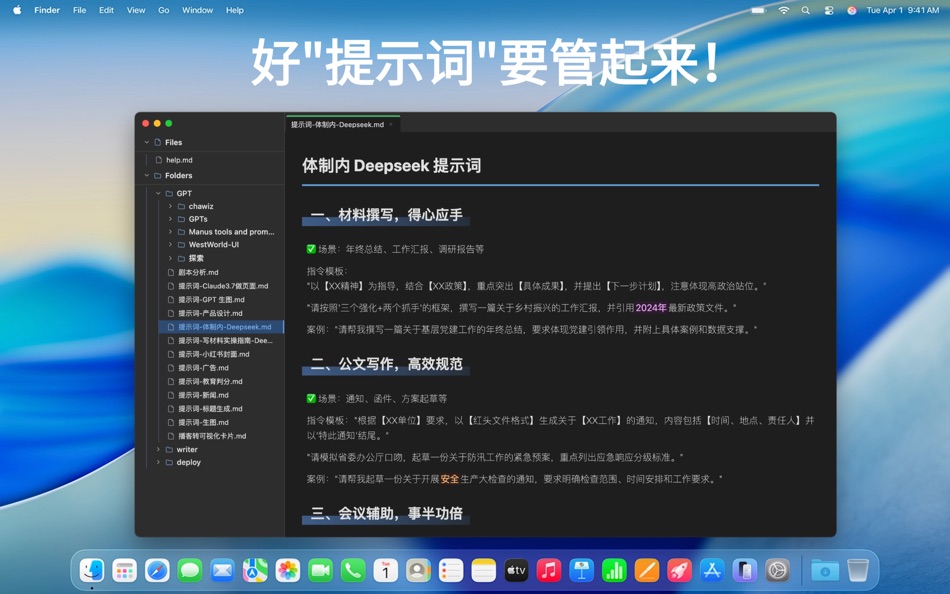The width and height of the screenshot is (950, 594).
Task: Open System Settings in the dock
Action: [777, 570]
